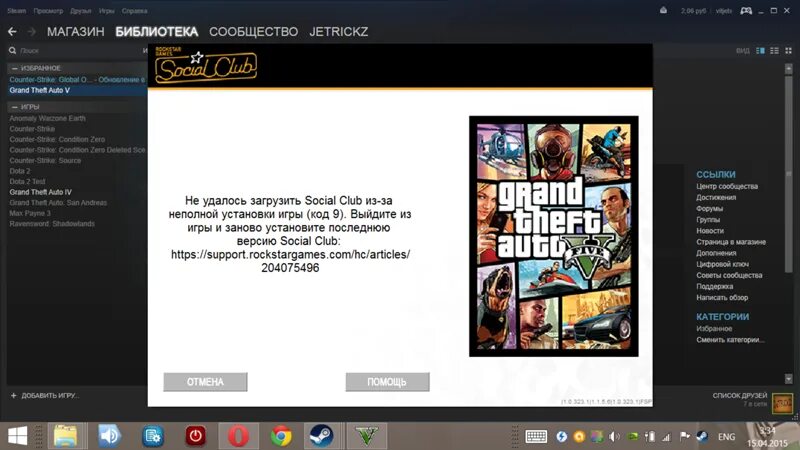Viewport: 800px width, 450px height.
Task: Open the touch keyboard tray icon
Action: click(x=536, y=436)
